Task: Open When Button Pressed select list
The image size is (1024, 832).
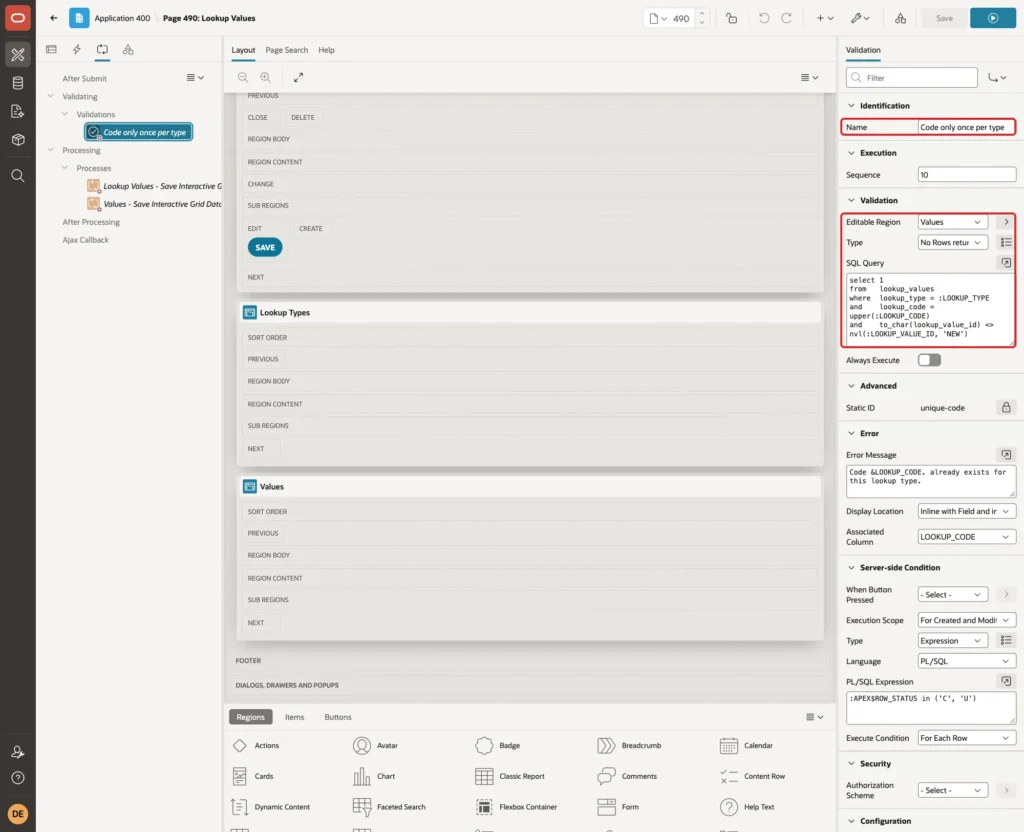Action: (952, 594)
